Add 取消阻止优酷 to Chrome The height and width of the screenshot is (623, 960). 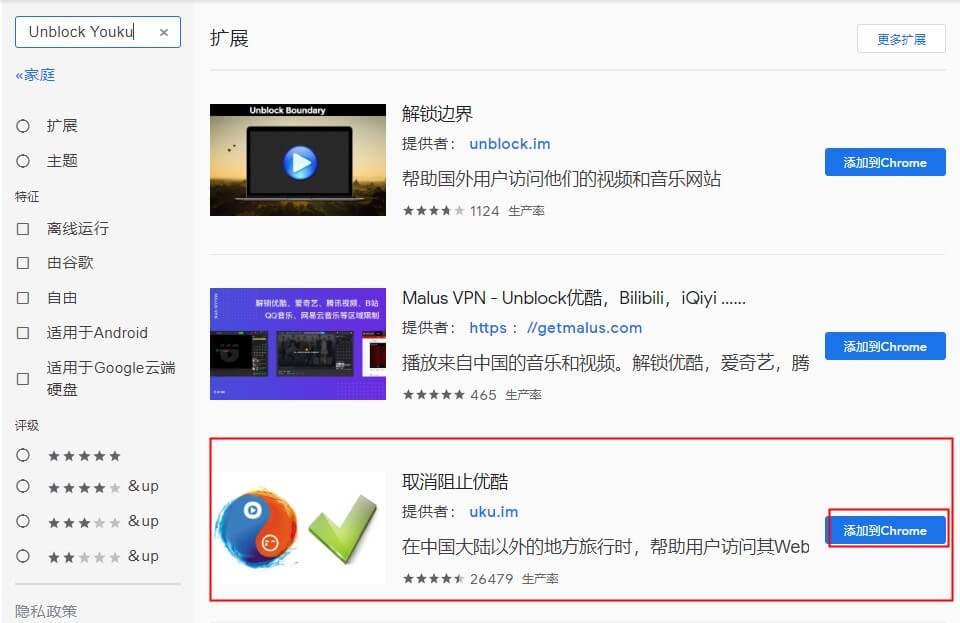pyautogui.click(x=885, y=531)
